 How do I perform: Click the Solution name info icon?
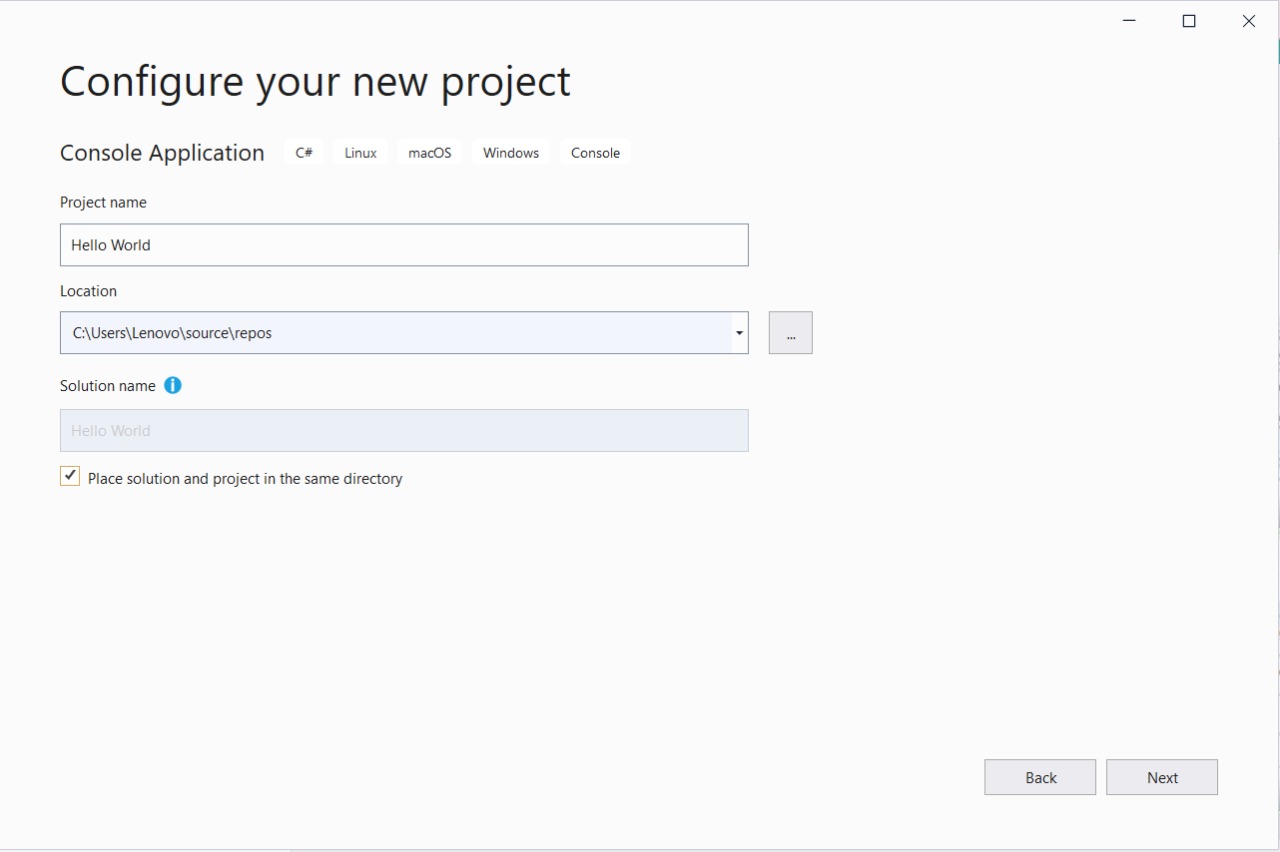173,385
